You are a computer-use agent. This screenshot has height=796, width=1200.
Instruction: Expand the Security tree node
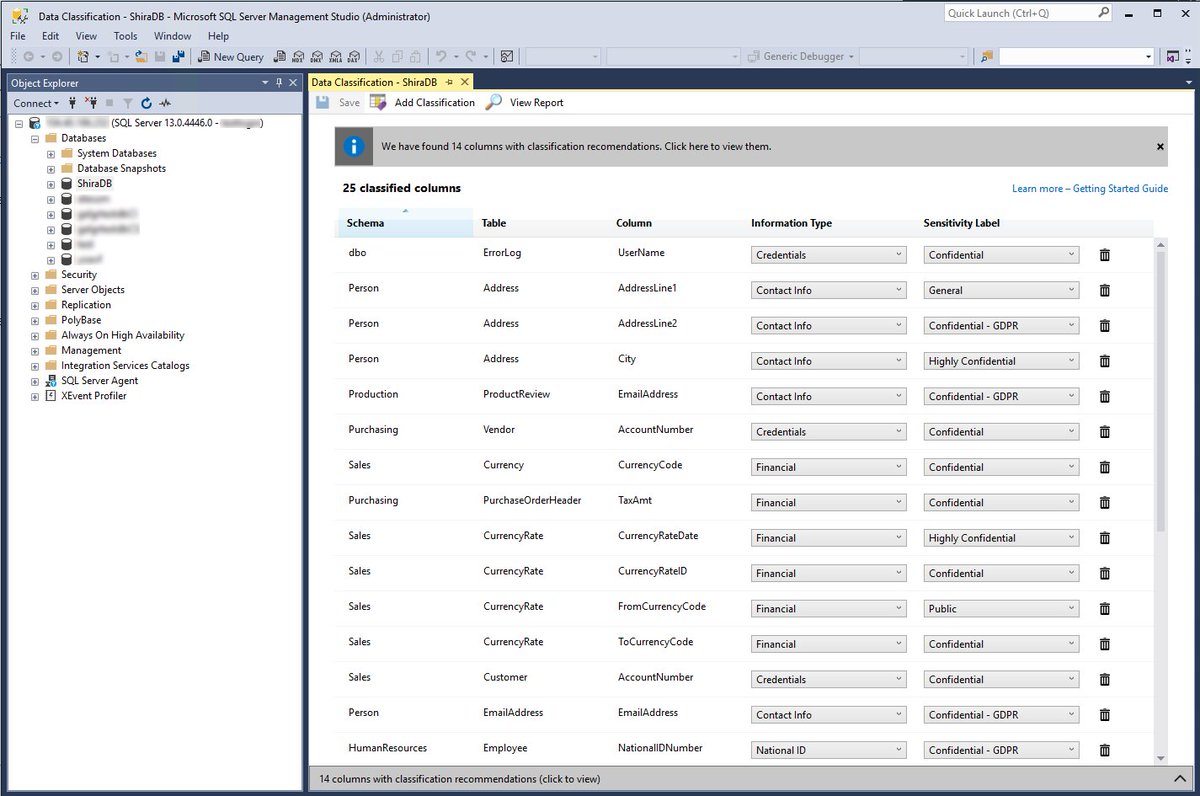[35, 275]
